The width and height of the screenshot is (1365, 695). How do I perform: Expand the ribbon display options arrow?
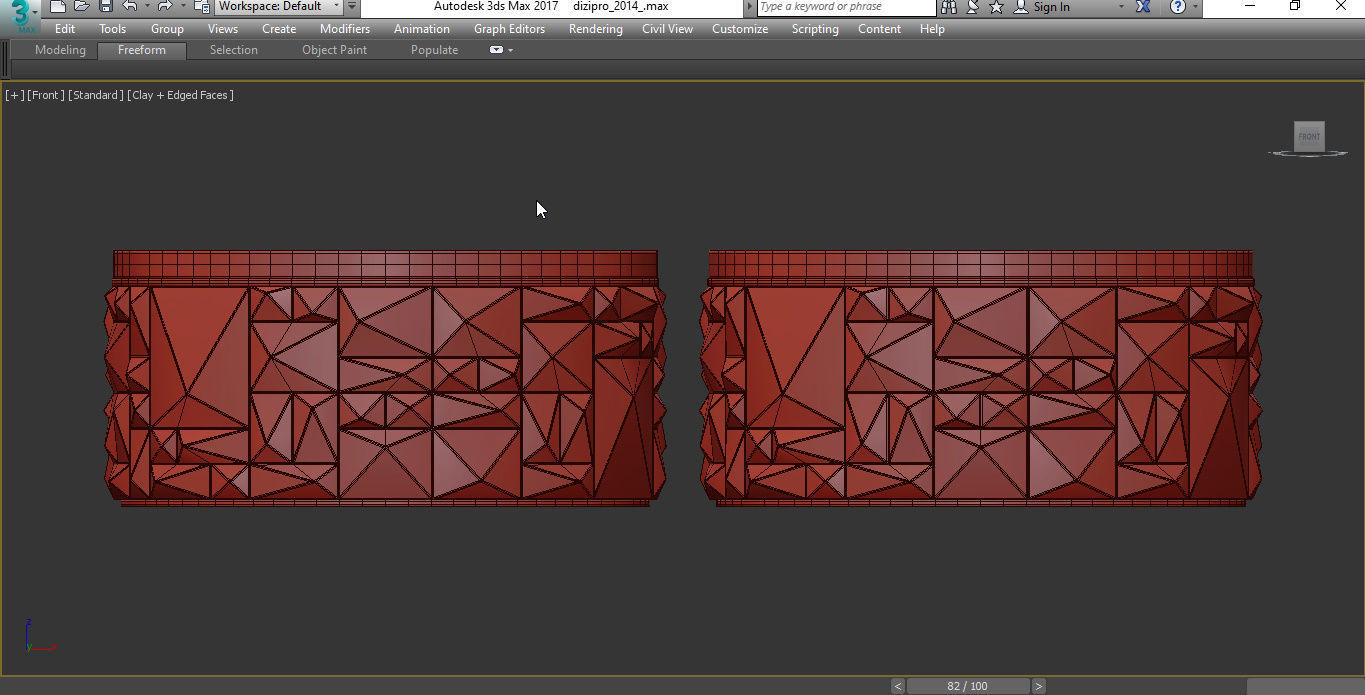coord(511,50)
